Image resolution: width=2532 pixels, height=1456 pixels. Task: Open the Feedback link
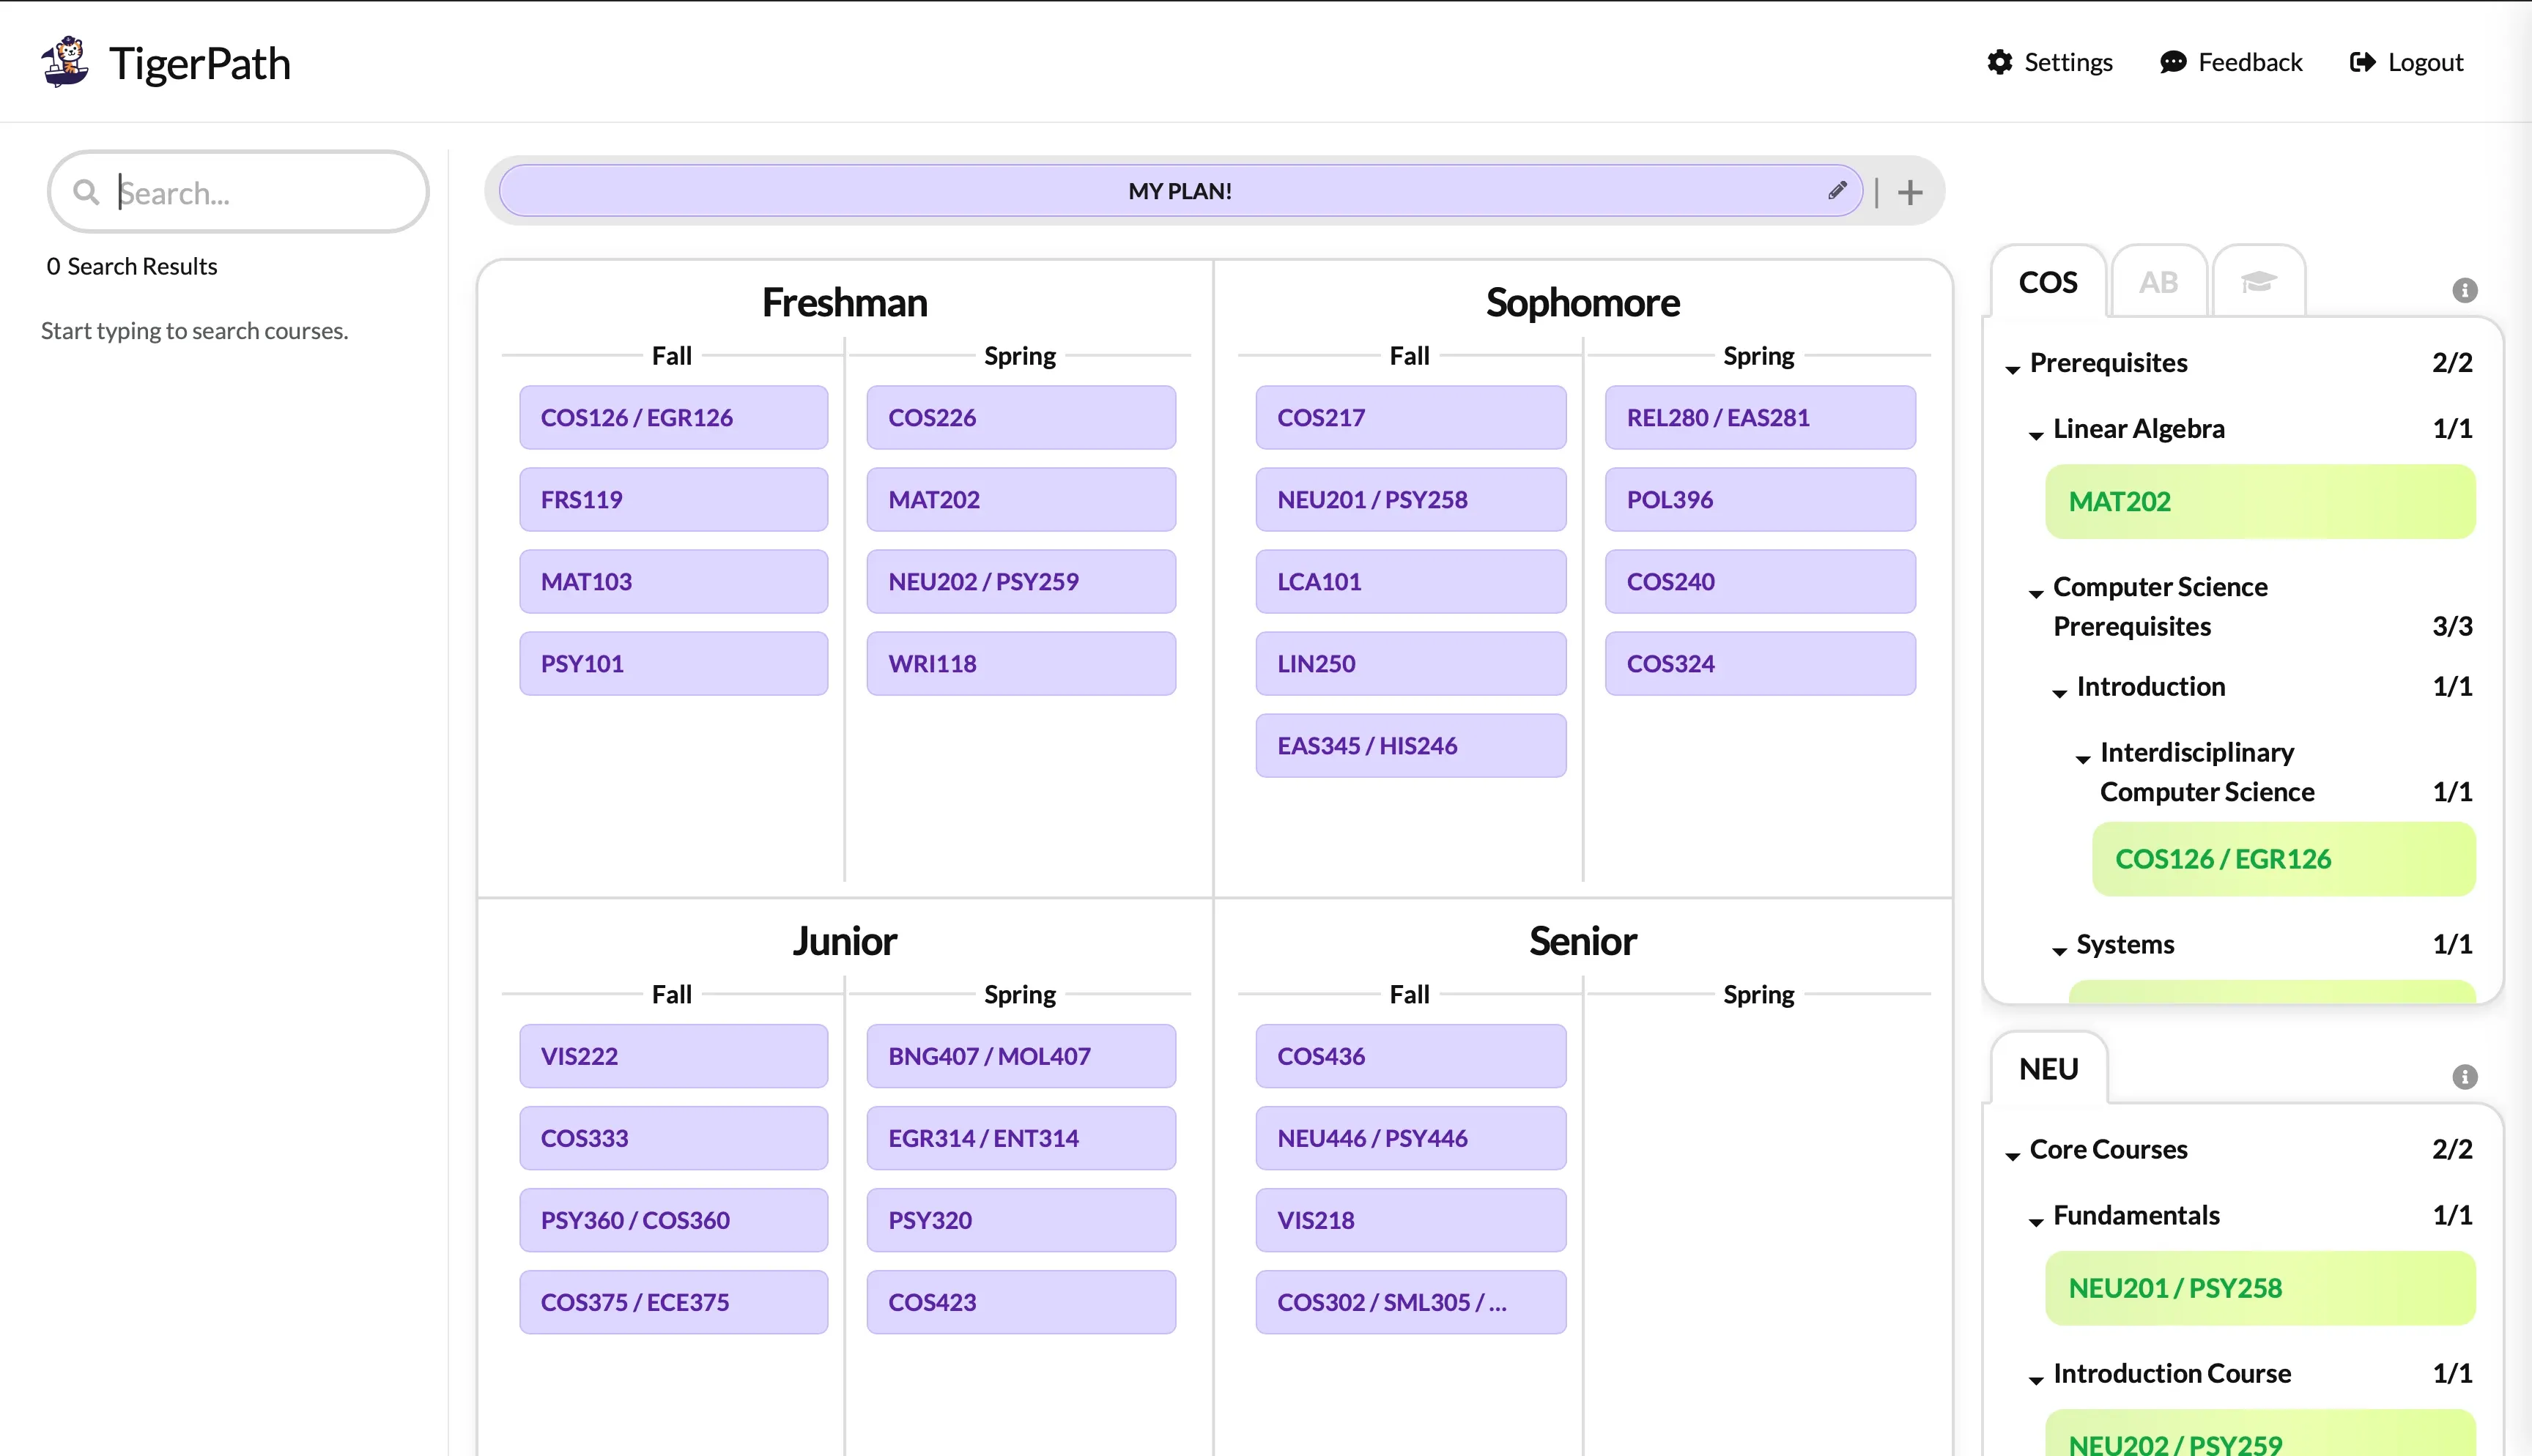tap(2250, 62)
